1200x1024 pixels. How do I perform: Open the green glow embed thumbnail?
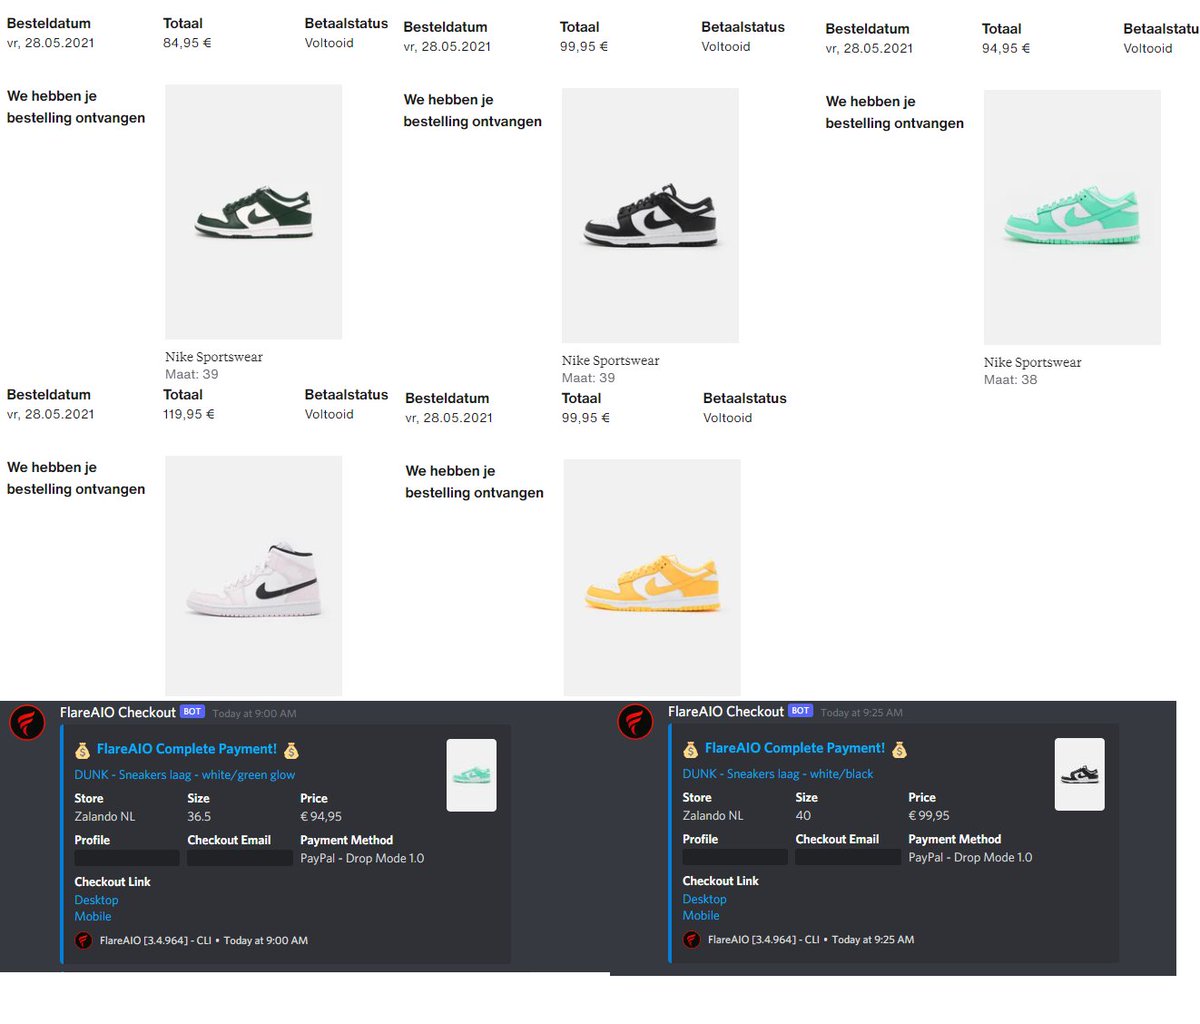(x=471, y=775)
